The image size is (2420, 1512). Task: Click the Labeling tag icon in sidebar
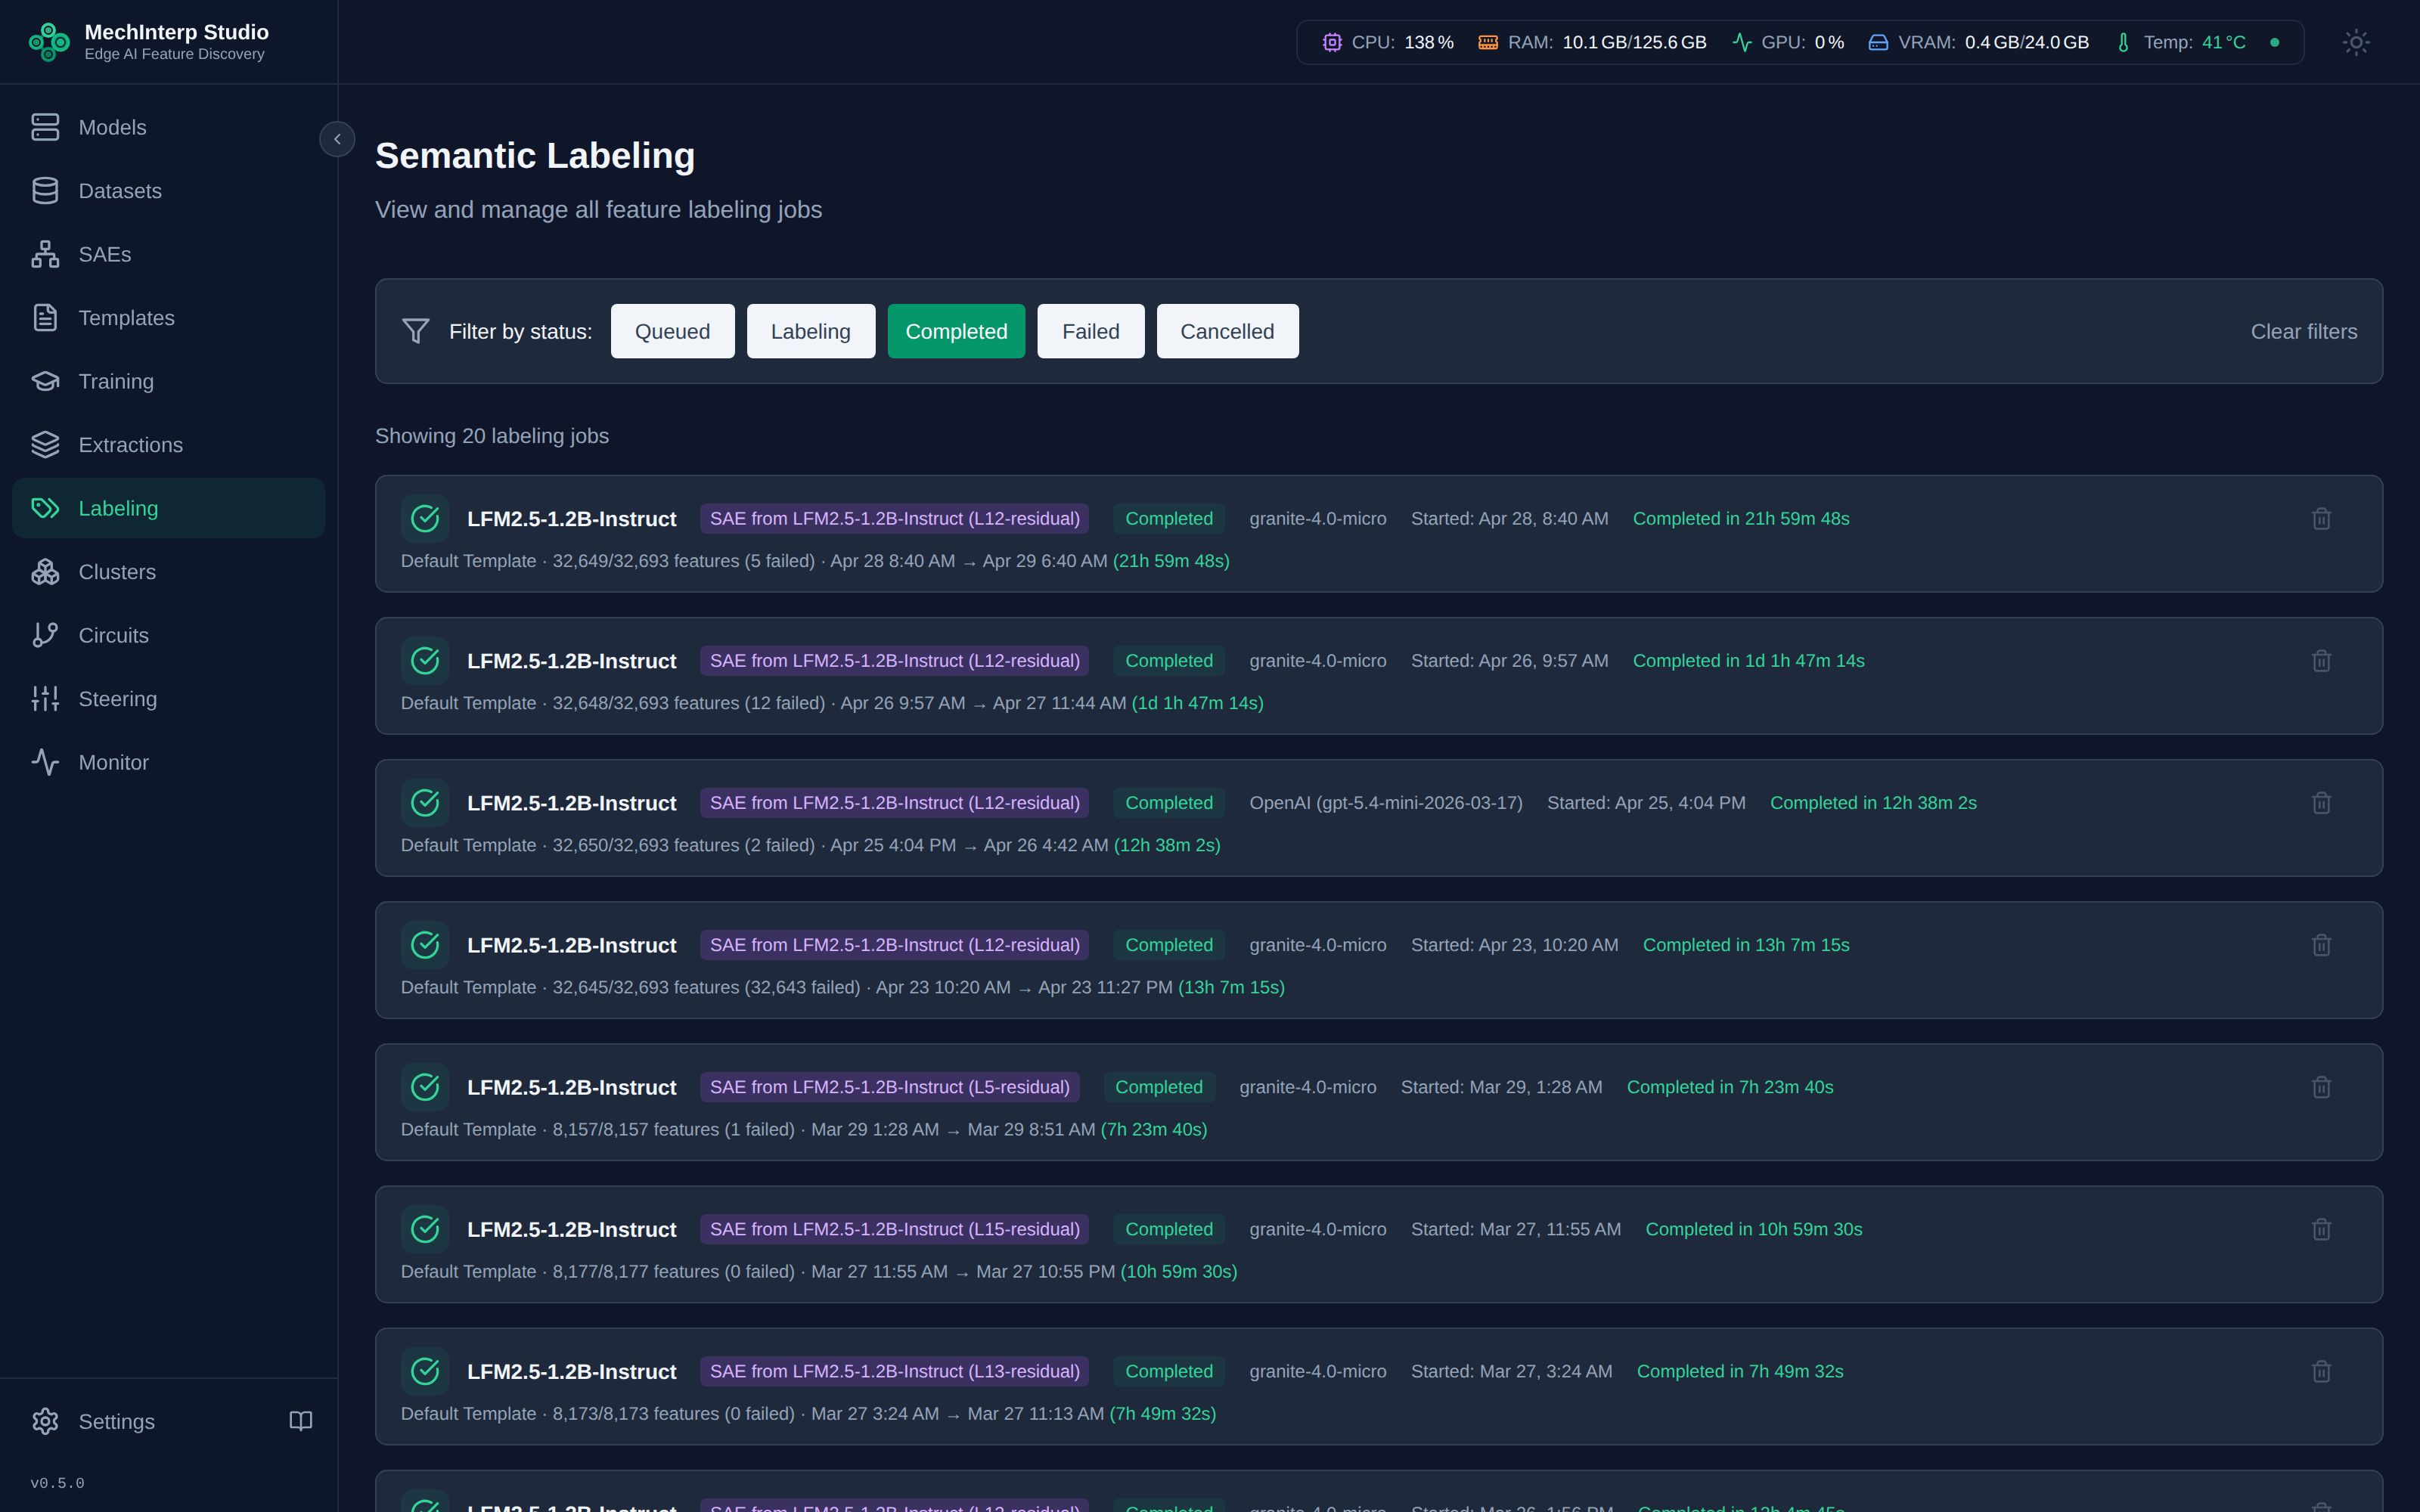[45, 508]
